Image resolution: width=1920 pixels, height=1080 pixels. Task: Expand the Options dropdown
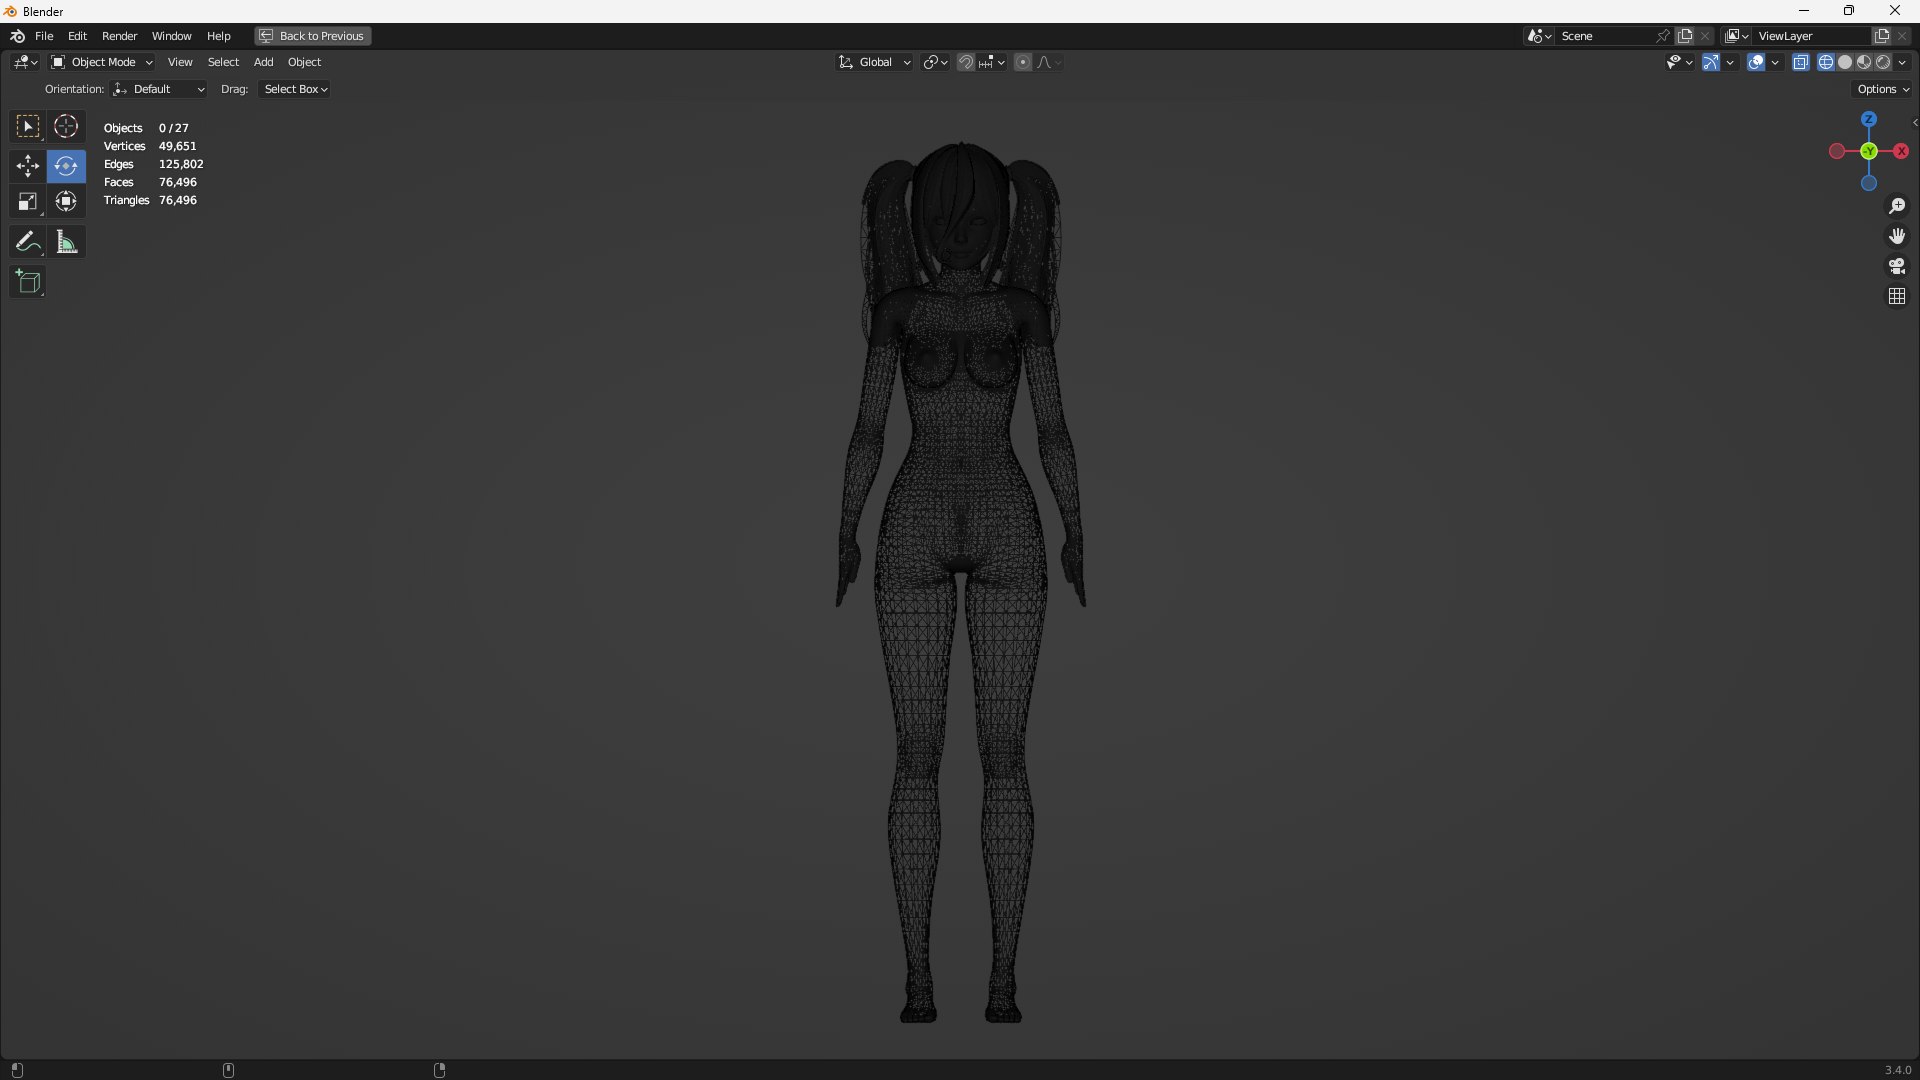[1883, 89]
